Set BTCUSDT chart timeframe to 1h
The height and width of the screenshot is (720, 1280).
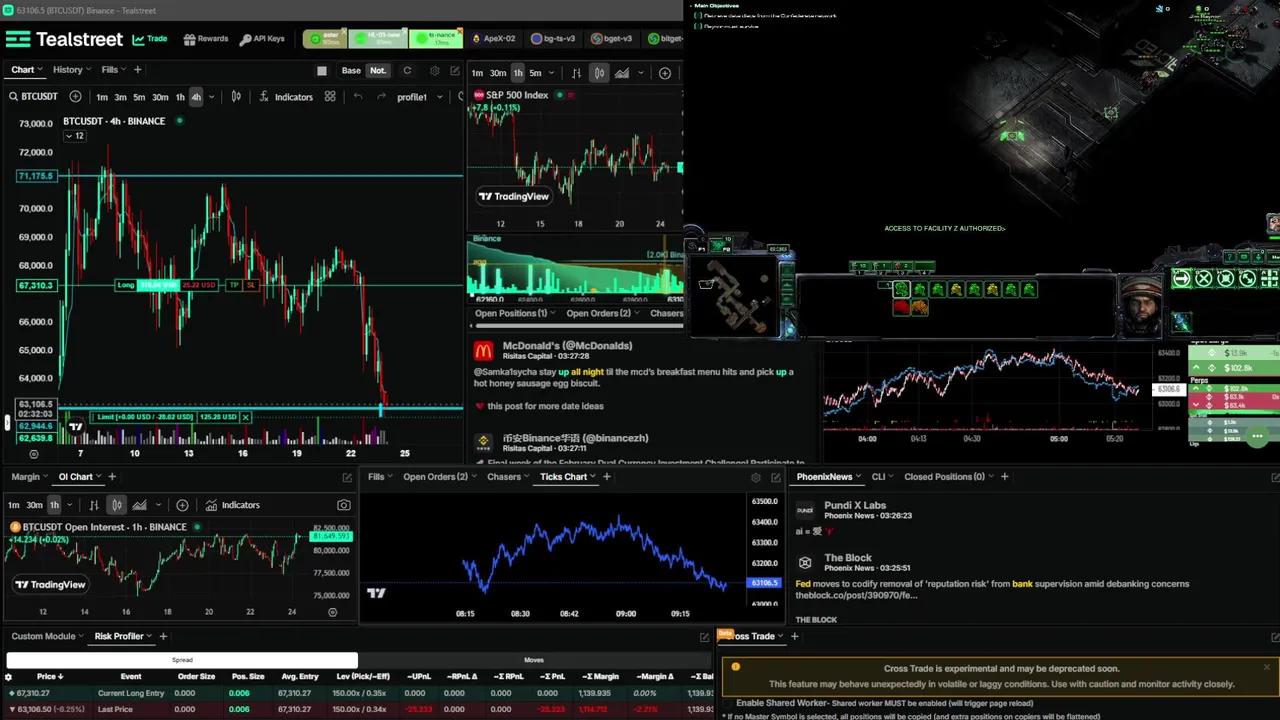(x=180, y=97)
